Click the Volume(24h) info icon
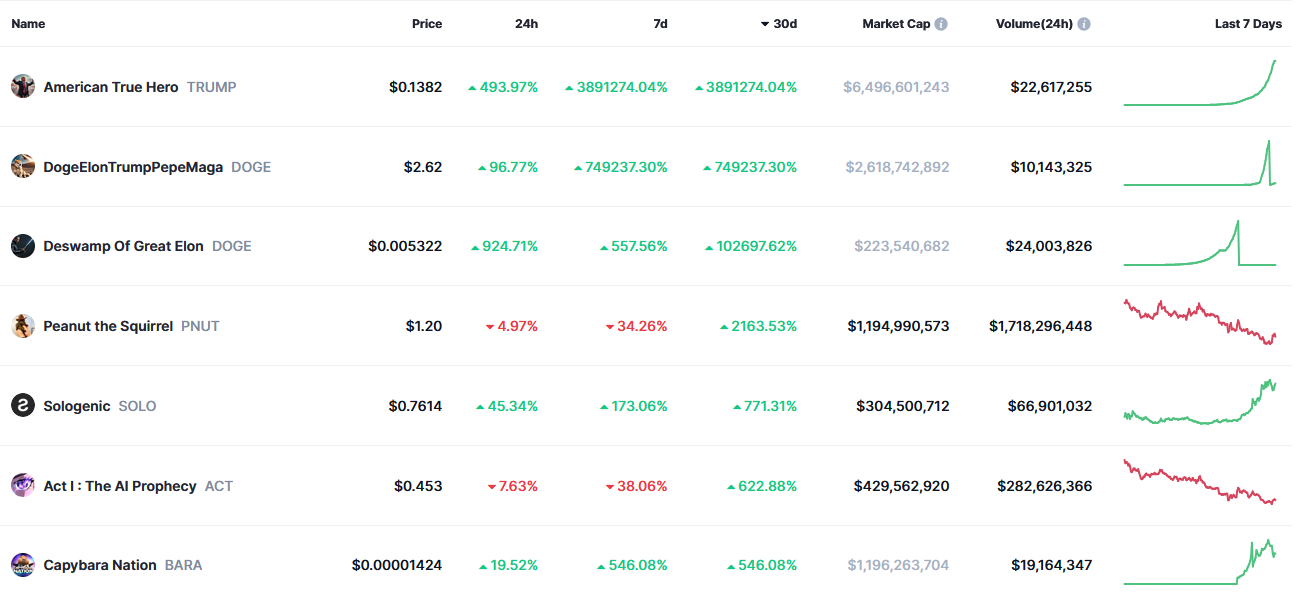The image size is (1296, 596). coord(1084,24)
